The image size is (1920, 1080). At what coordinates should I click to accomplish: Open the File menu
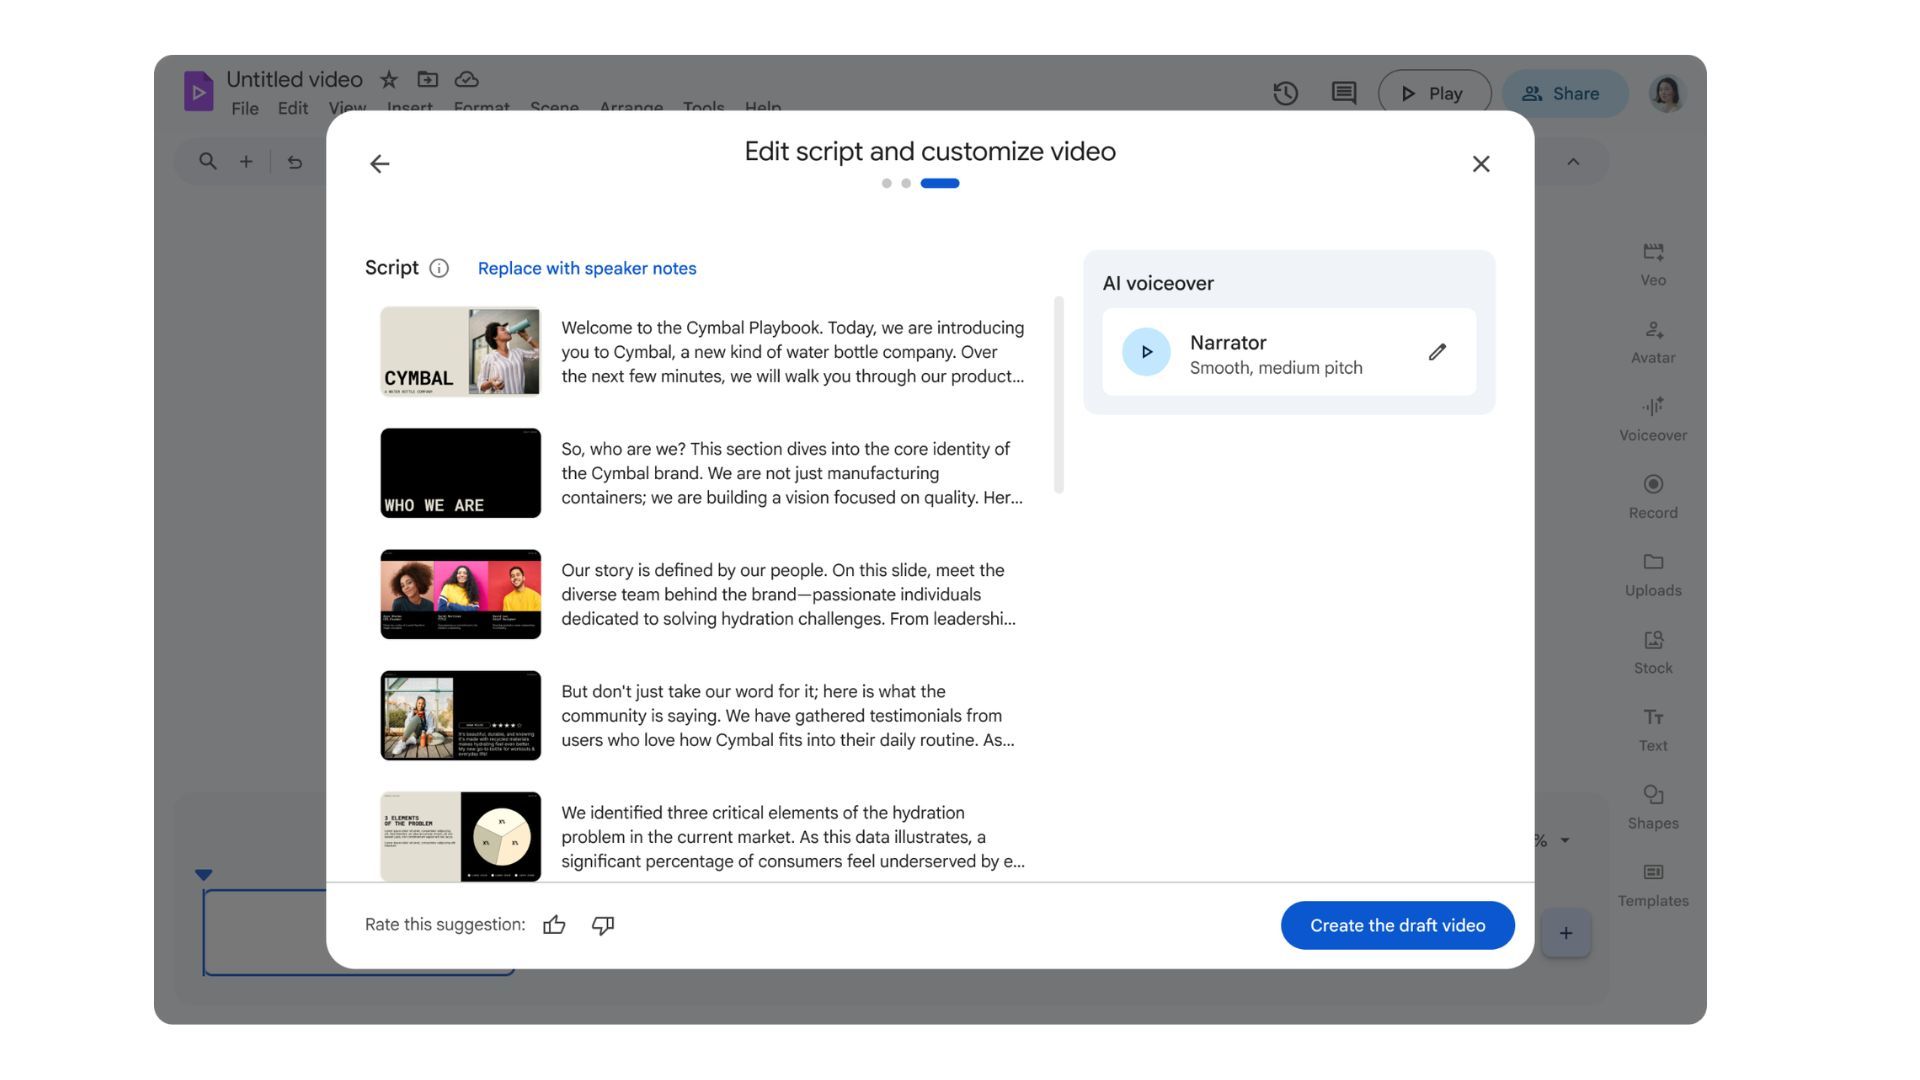(x=245, y=106)
